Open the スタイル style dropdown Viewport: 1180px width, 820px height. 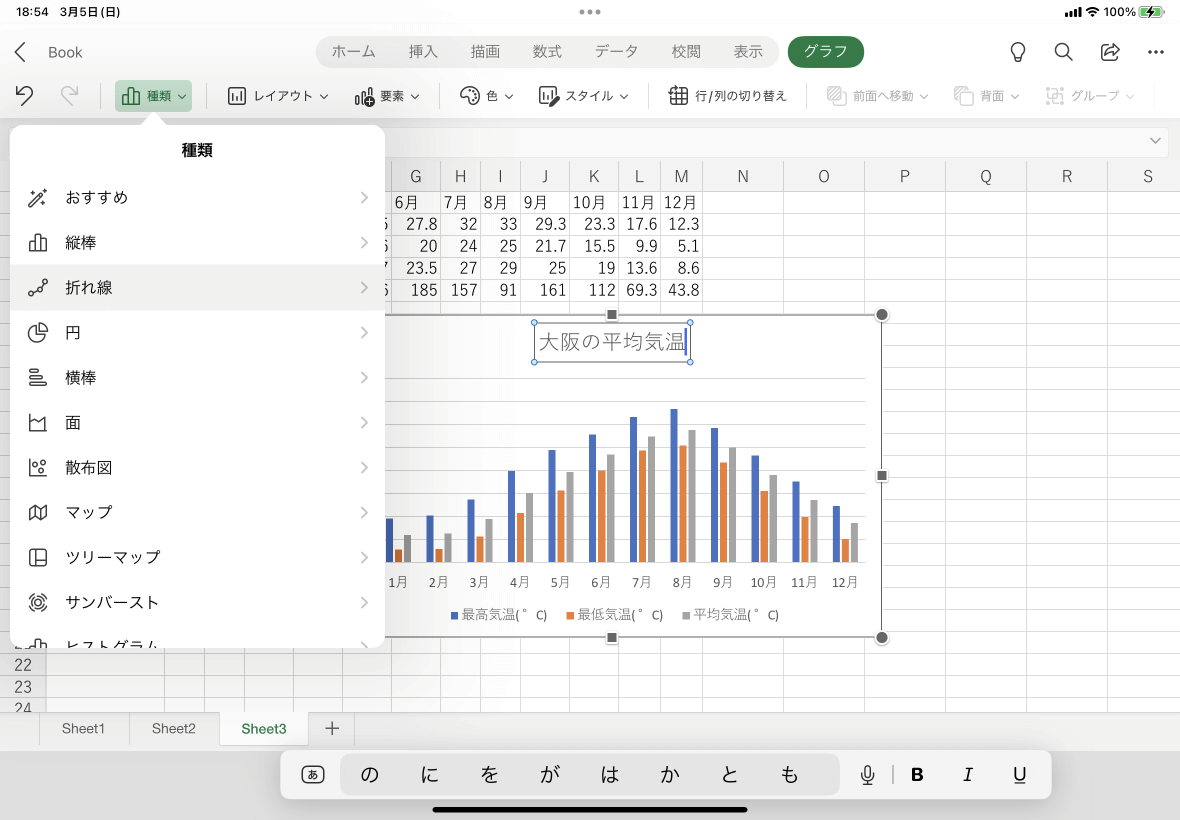point(583,96)
